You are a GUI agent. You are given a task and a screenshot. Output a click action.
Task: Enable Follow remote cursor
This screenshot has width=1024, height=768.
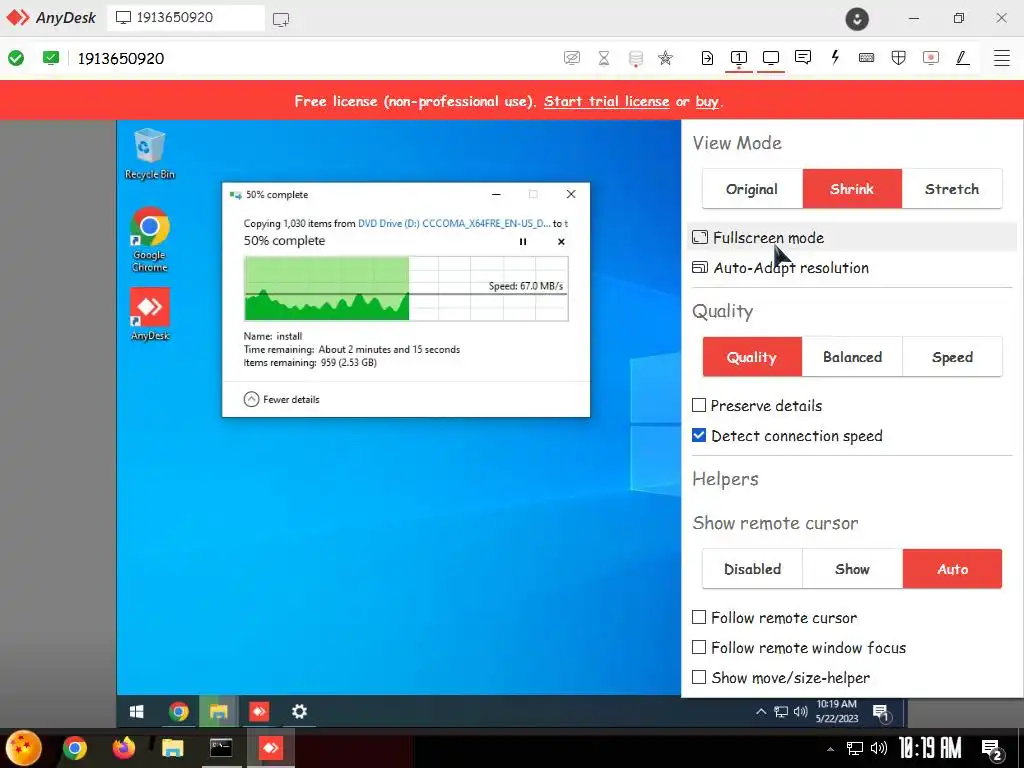(699, 617)
